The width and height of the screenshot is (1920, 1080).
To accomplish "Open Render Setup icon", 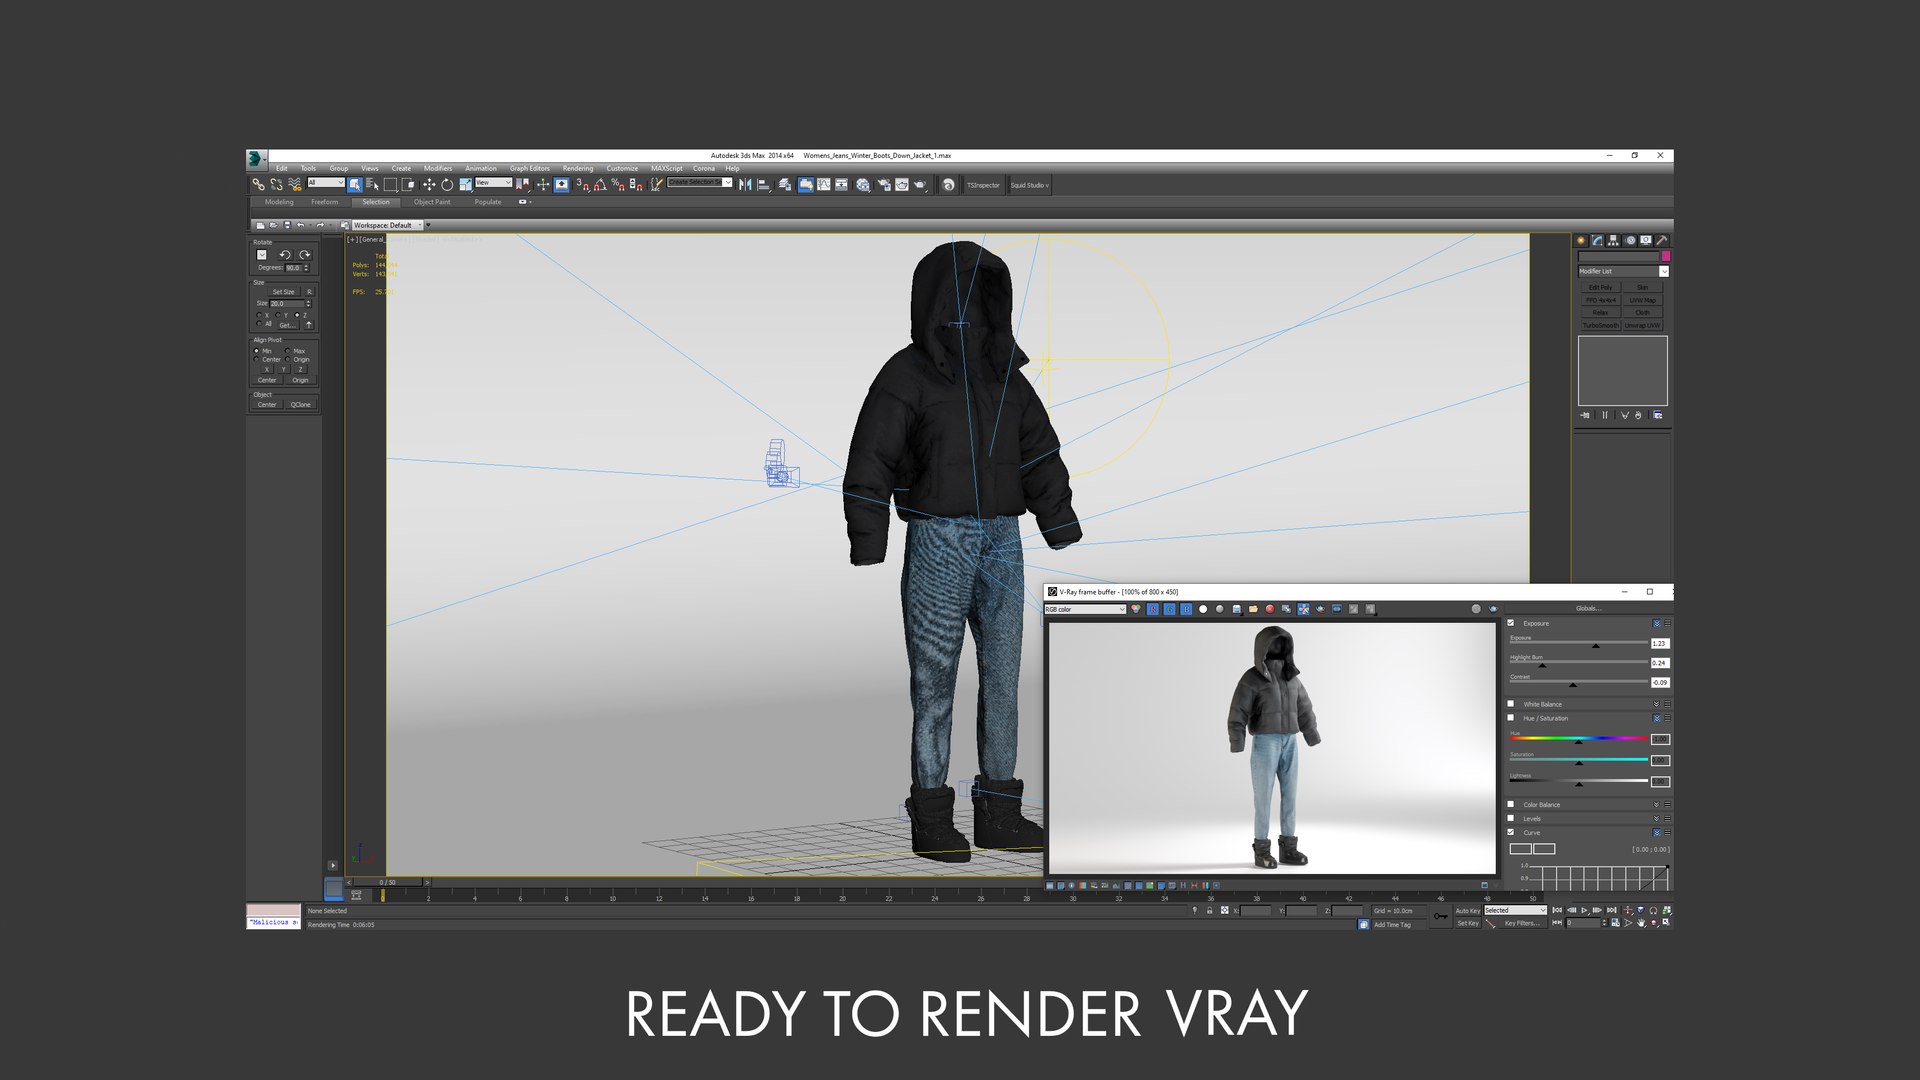I will point(884,185).
